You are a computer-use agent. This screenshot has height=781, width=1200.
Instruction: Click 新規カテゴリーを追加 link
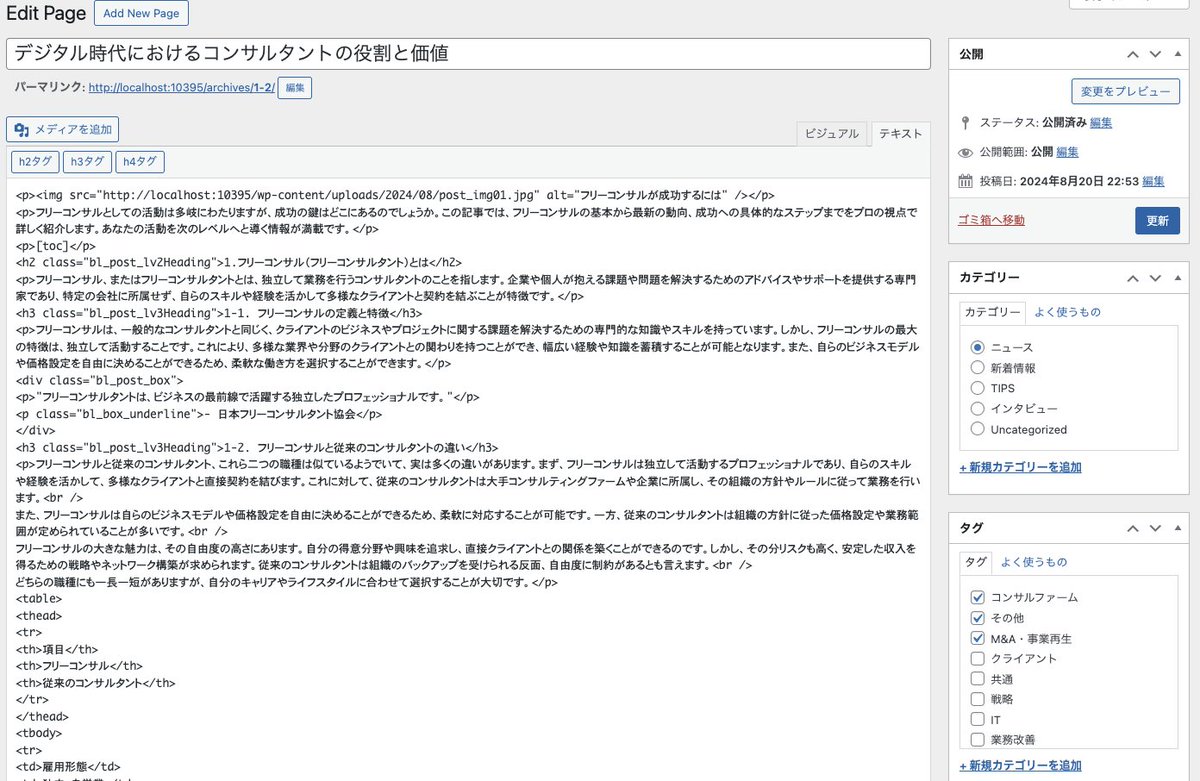(x=1020, y=467)
